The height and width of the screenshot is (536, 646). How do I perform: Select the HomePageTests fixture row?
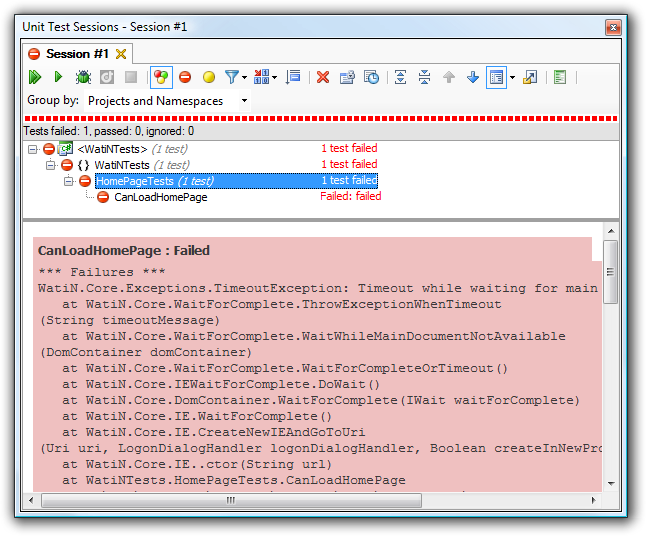(236, 181)
